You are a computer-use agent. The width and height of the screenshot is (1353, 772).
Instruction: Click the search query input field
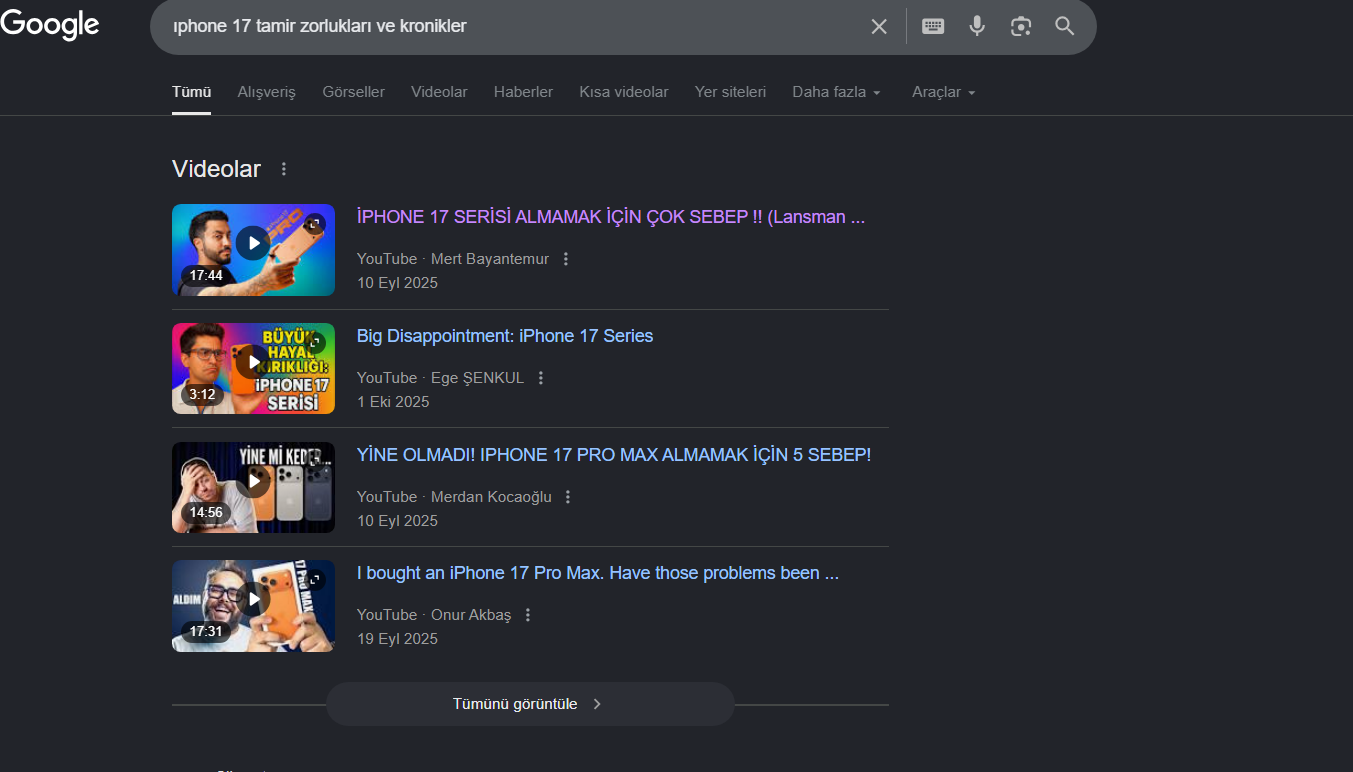click(x=510, y=26)
